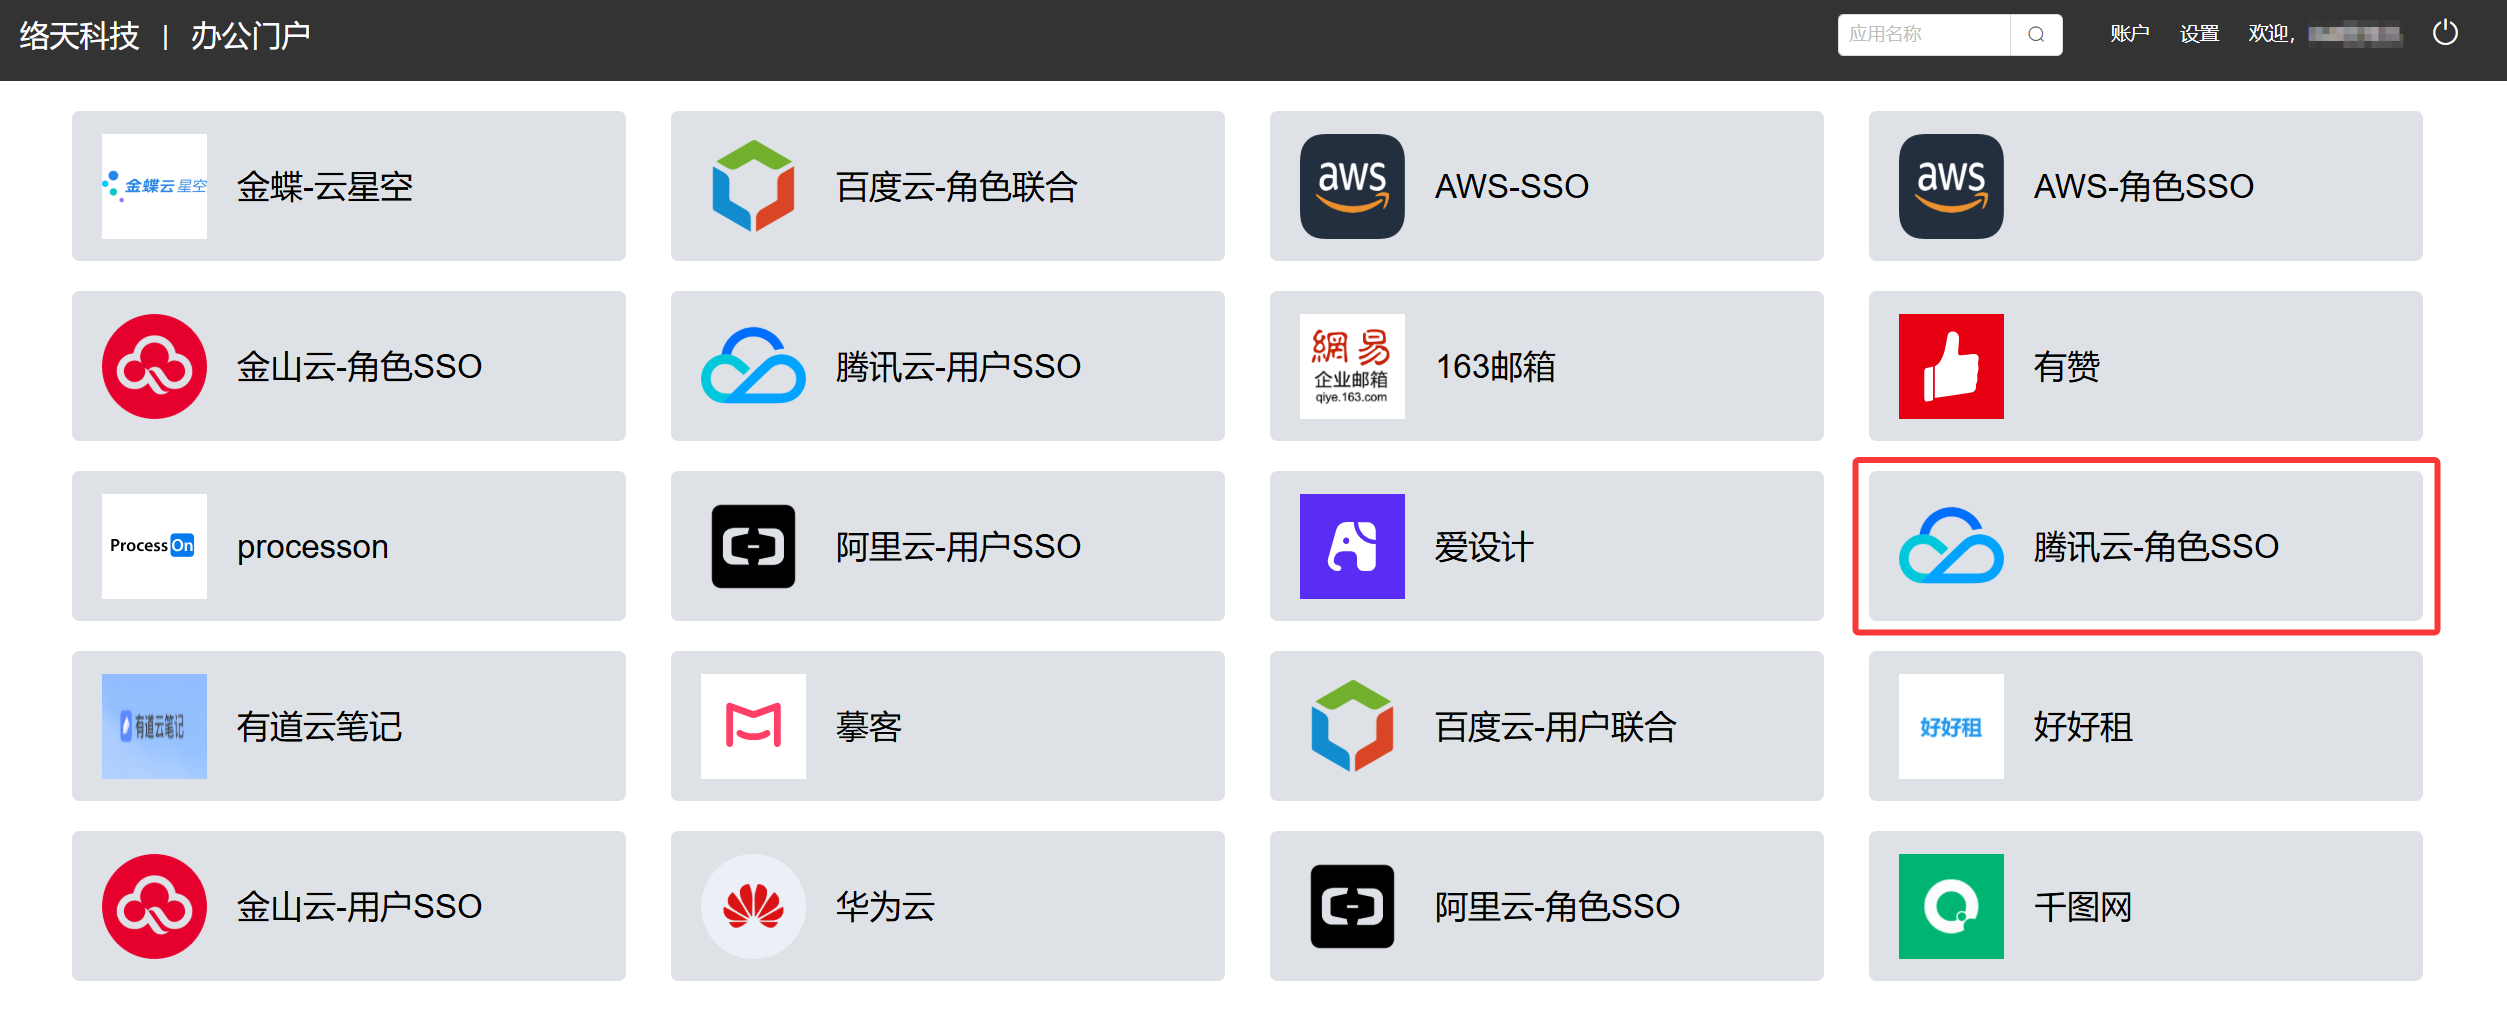Click the Huawei Cloud logo icon
Viewport: 2507px width, 1011px height.
(753, 907)
